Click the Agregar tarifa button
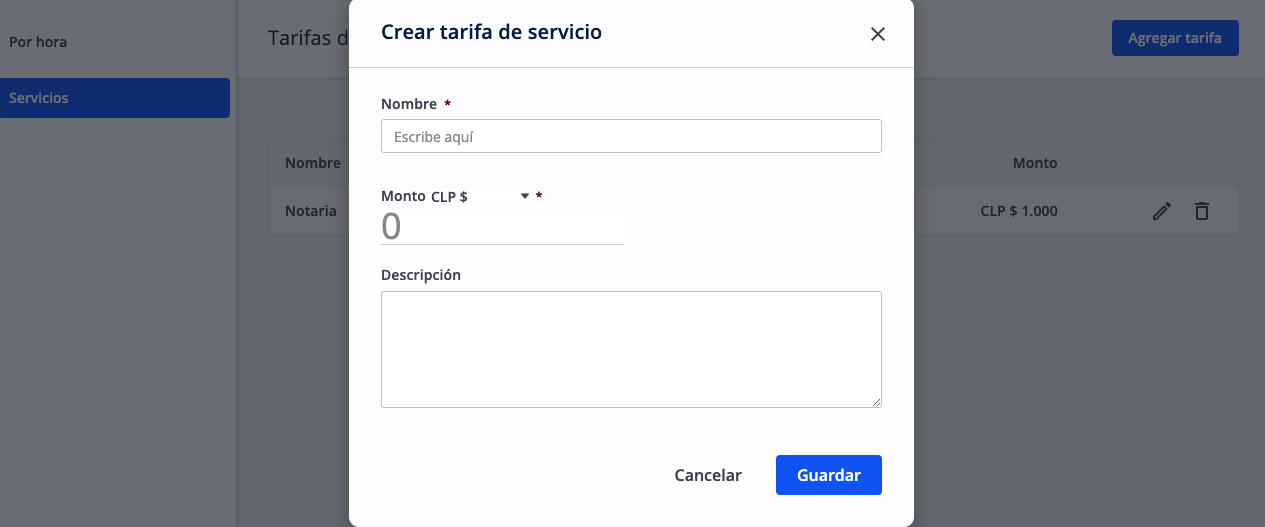Screen dimensions: 1265x527 pyautogui.click(x=1175, y=38)
